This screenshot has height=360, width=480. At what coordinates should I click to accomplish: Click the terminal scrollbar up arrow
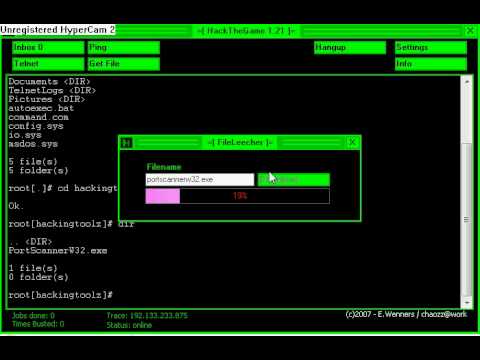[x=467, y=82]
